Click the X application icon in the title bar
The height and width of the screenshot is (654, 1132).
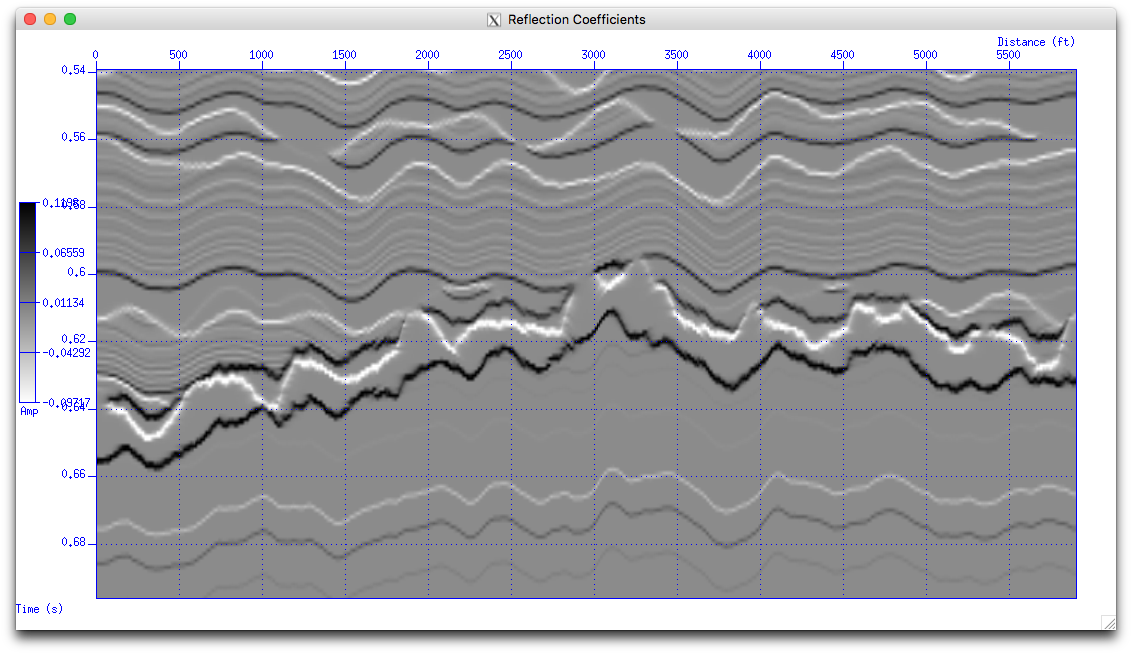pos(492,19)
